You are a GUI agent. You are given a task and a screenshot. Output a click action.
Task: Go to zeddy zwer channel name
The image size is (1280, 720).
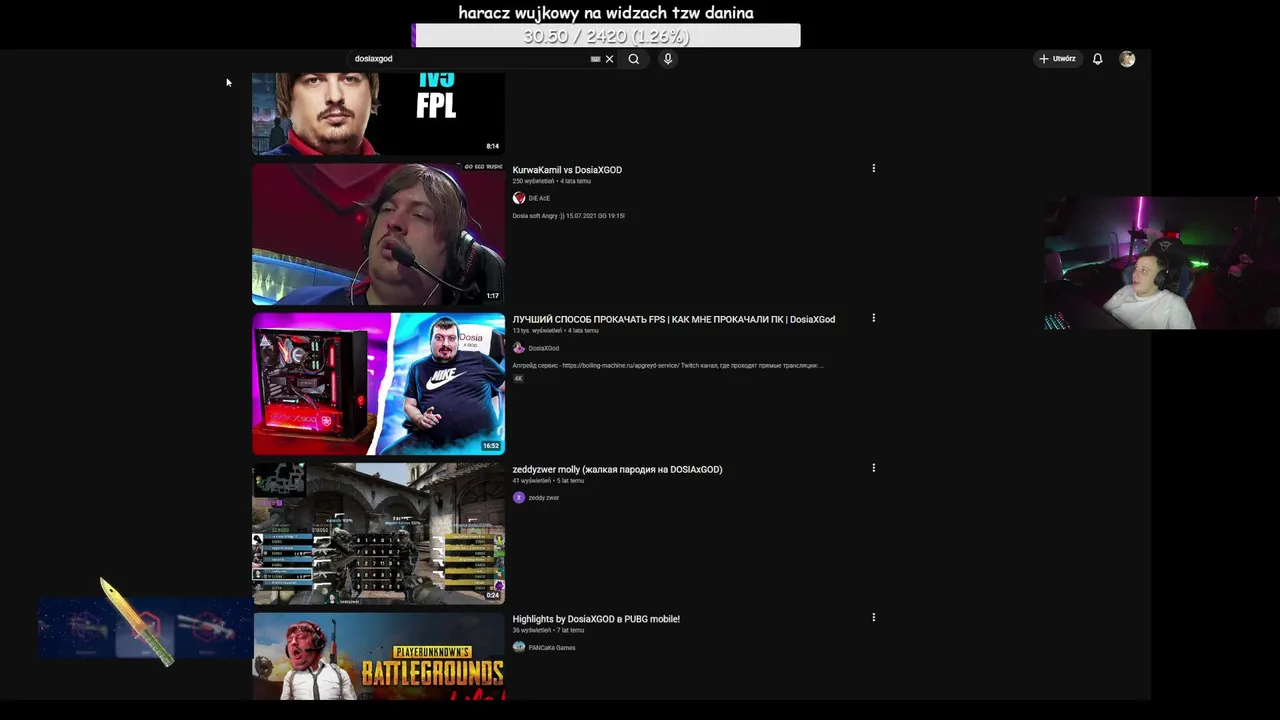point(543,497)
